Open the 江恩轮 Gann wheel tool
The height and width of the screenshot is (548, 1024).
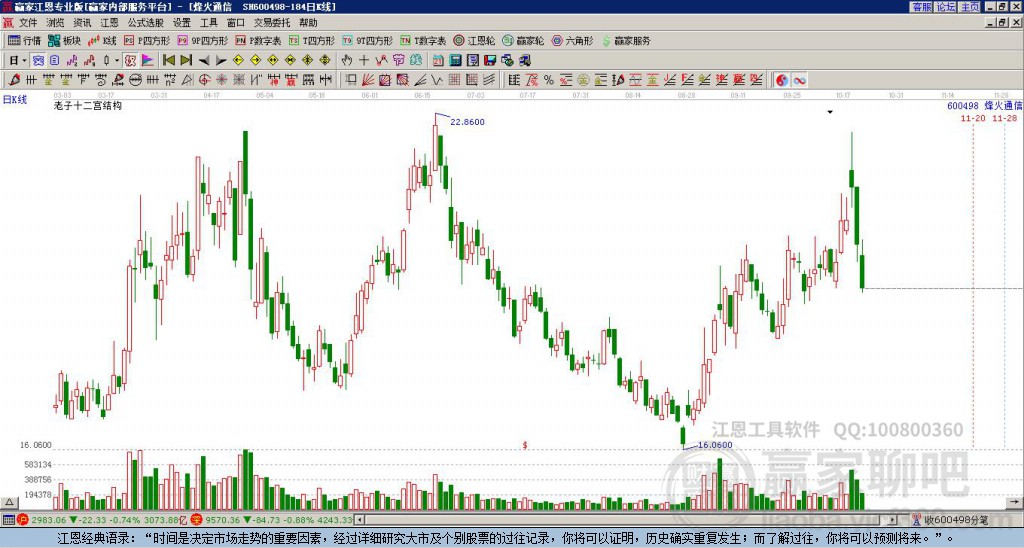coord(474,41)
